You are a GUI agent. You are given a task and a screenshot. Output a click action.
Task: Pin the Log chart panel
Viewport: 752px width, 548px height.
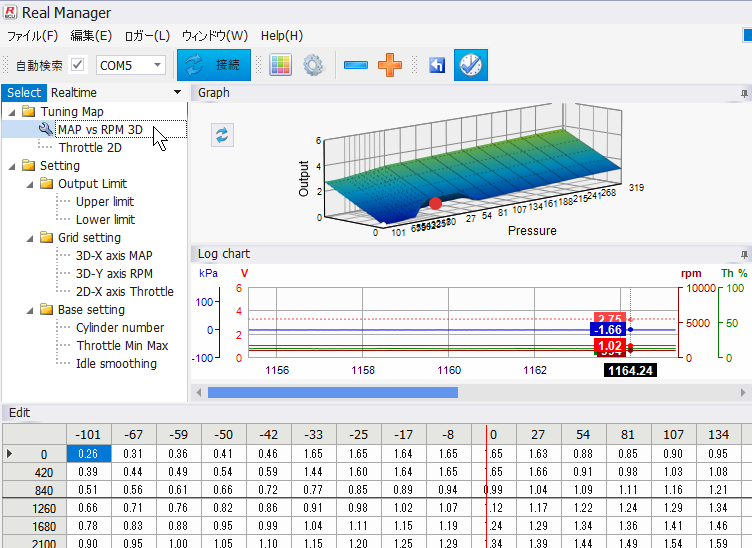click(x=744, y=255)
